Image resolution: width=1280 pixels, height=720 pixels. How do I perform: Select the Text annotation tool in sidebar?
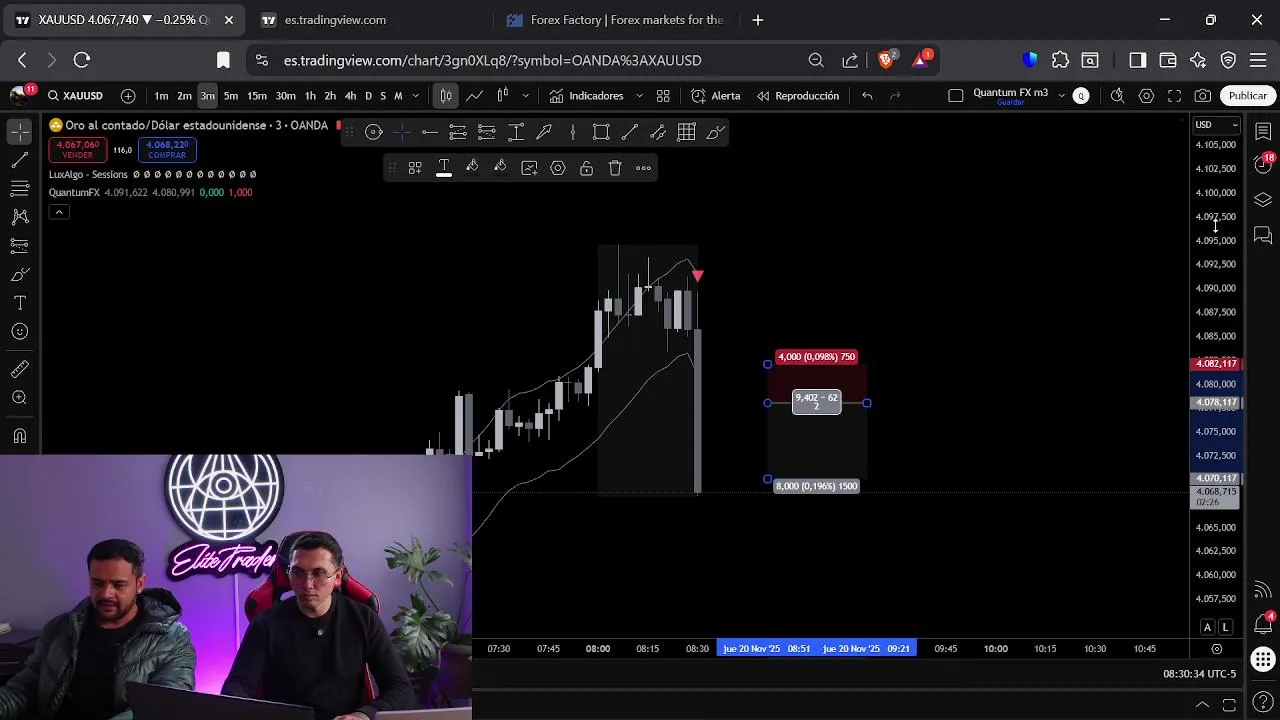(x=19, y=303)
